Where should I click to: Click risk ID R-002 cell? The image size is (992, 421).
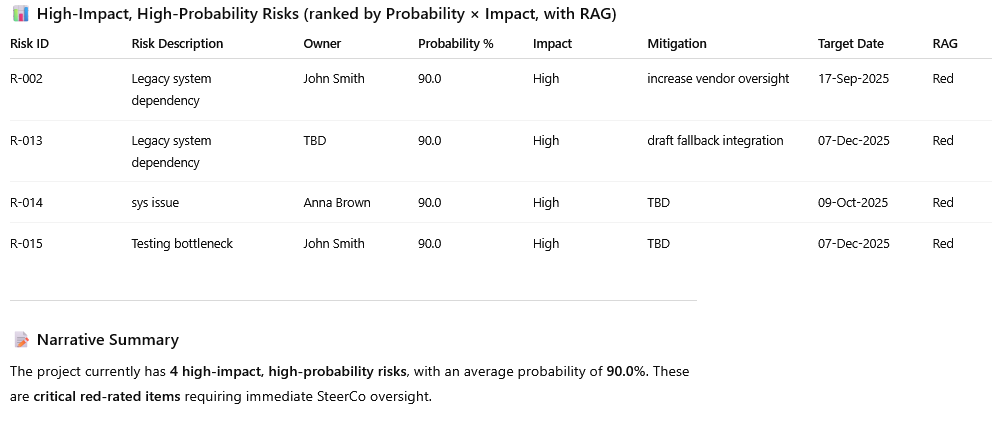click(x=27, y=79)
